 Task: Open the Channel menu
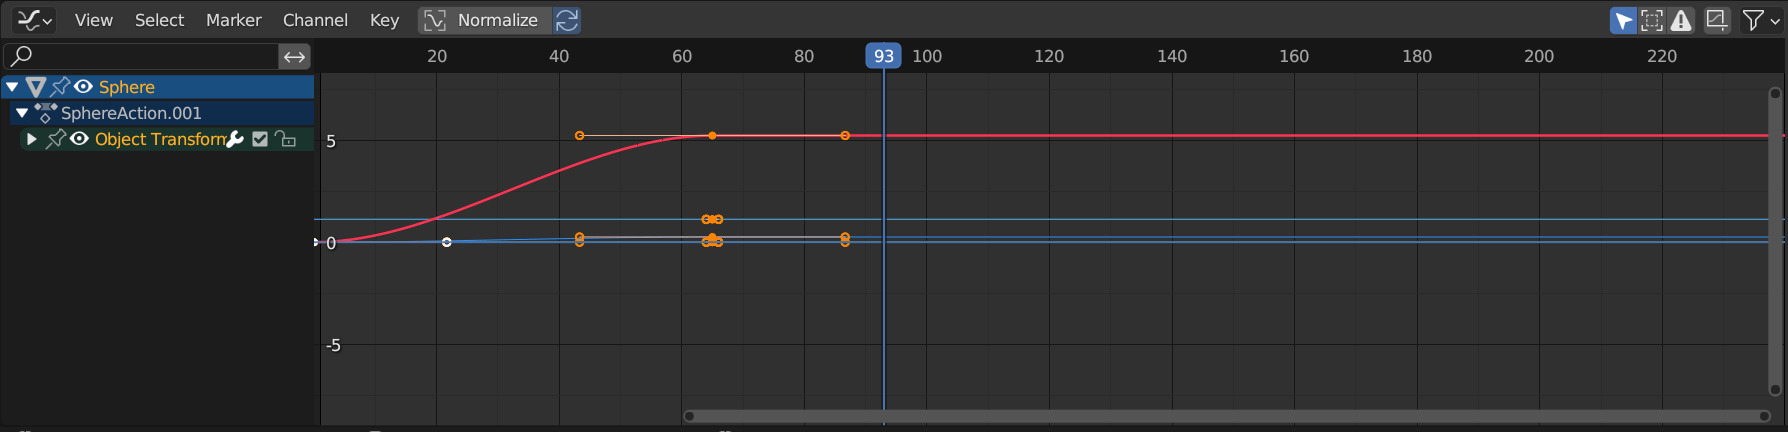point(315,20)
